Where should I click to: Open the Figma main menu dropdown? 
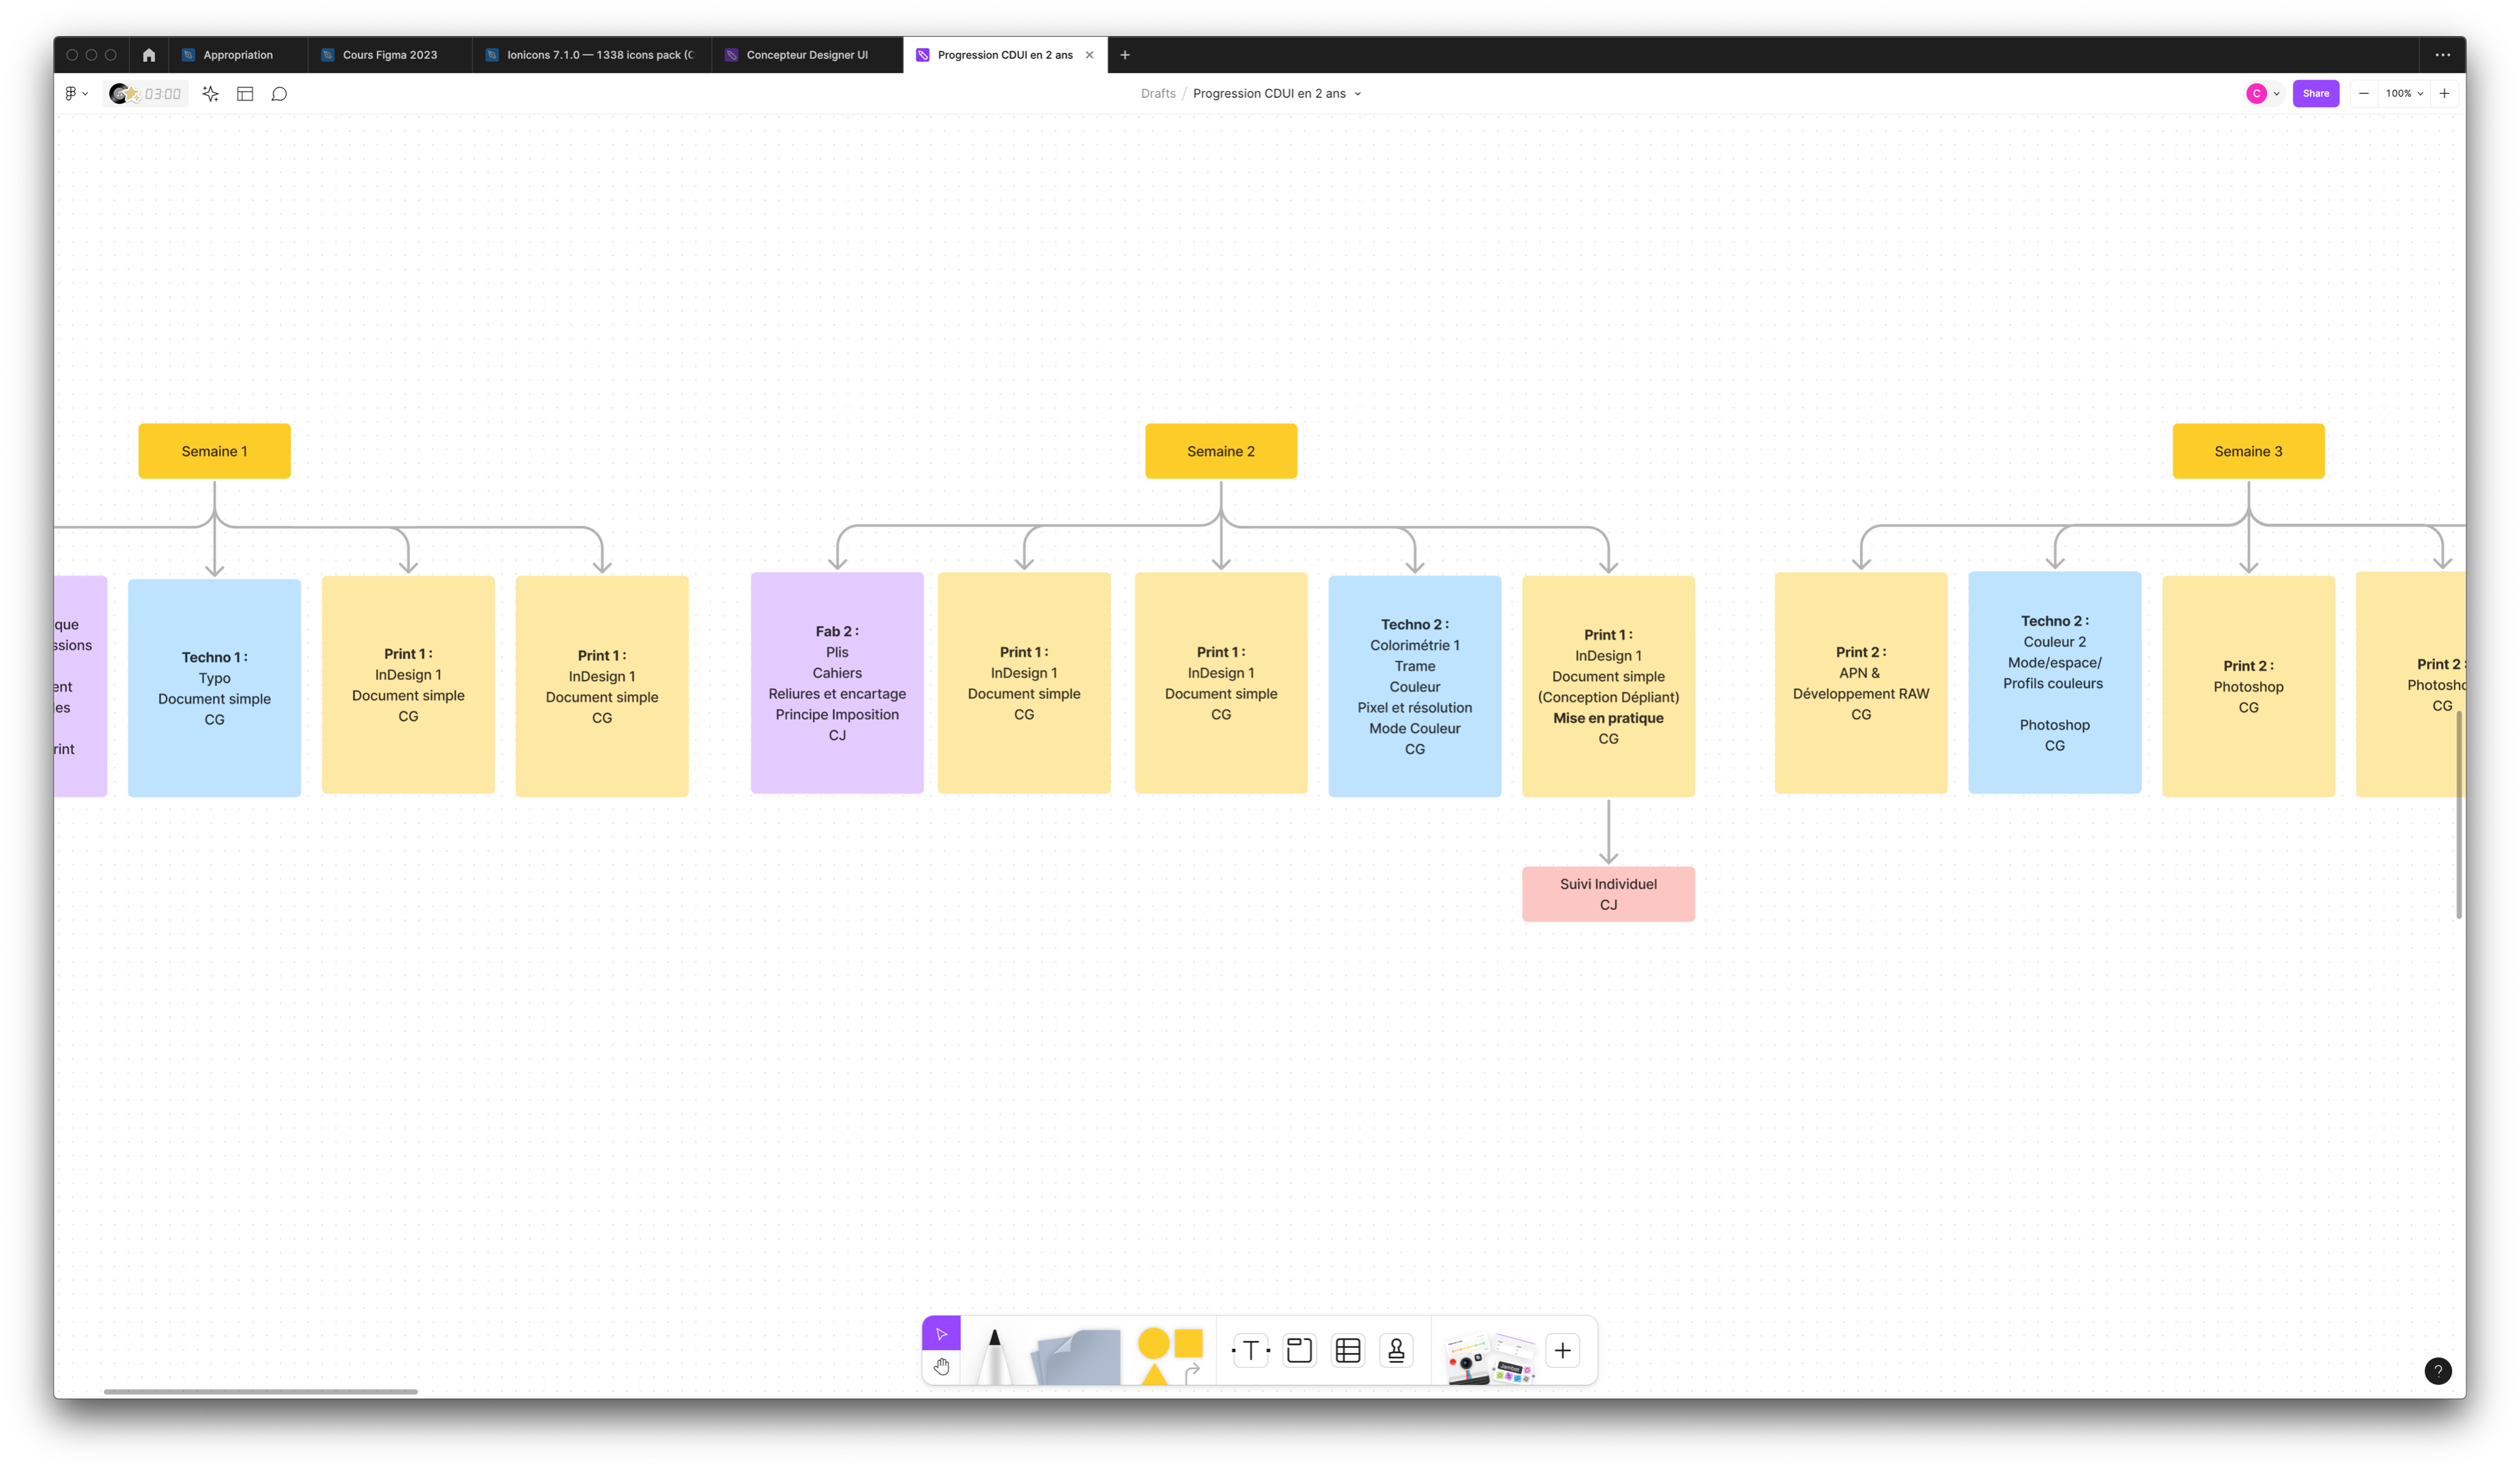pos(76,94)
